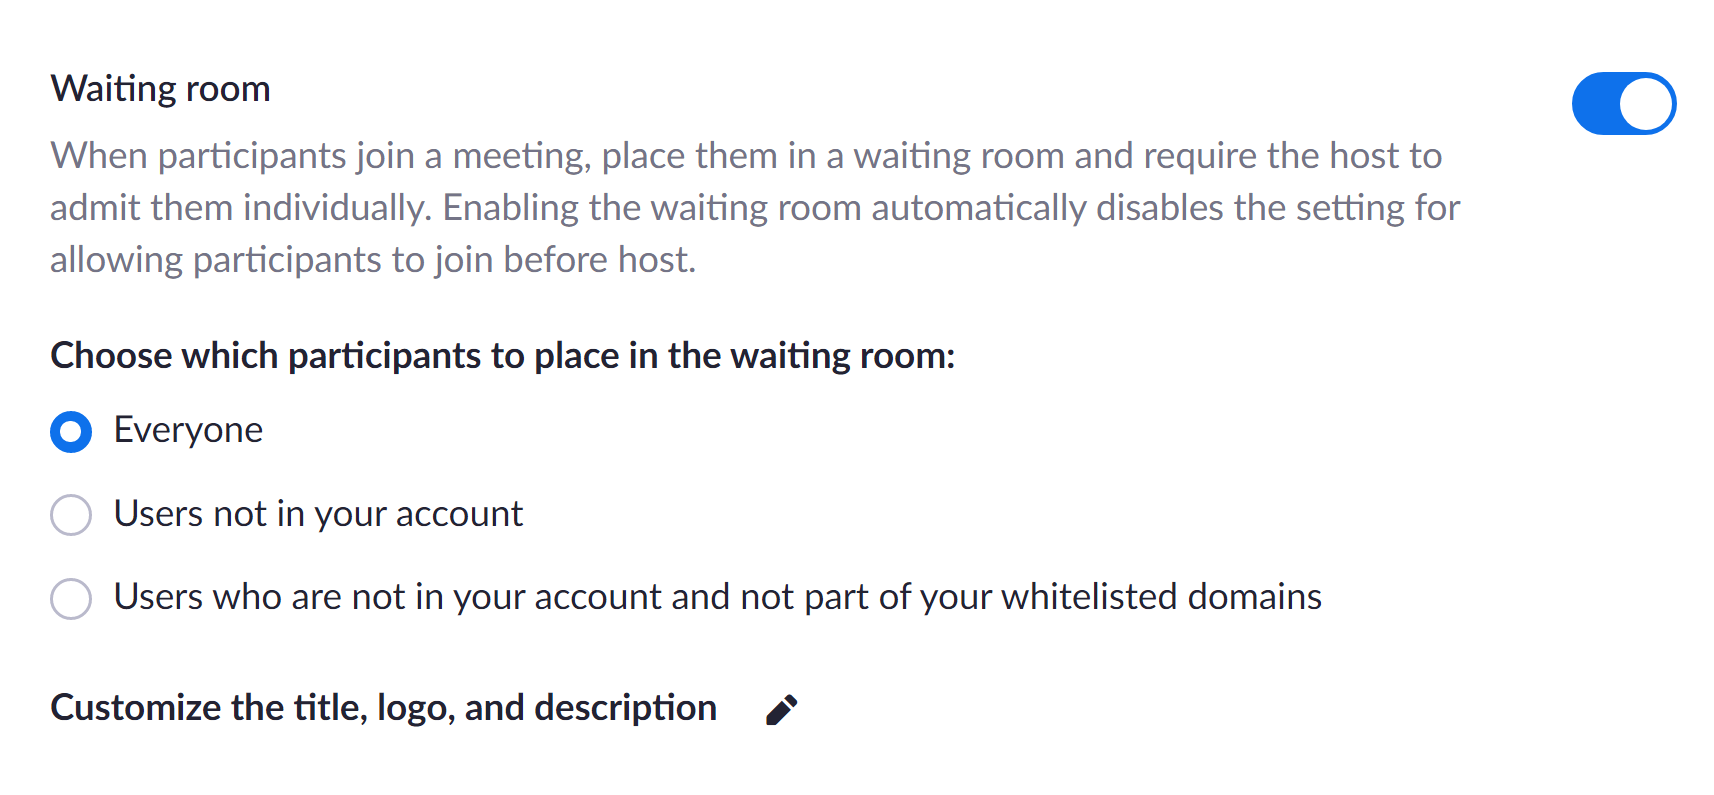Click description line 'allowing participants to join before host.'
The width and height of the screenshot is (1714, 795).
(x=373, y=260)
